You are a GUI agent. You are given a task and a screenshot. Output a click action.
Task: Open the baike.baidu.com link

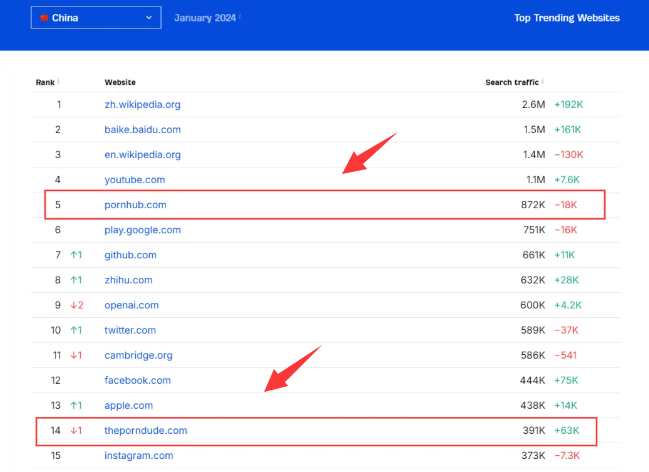tap(142, 130)
